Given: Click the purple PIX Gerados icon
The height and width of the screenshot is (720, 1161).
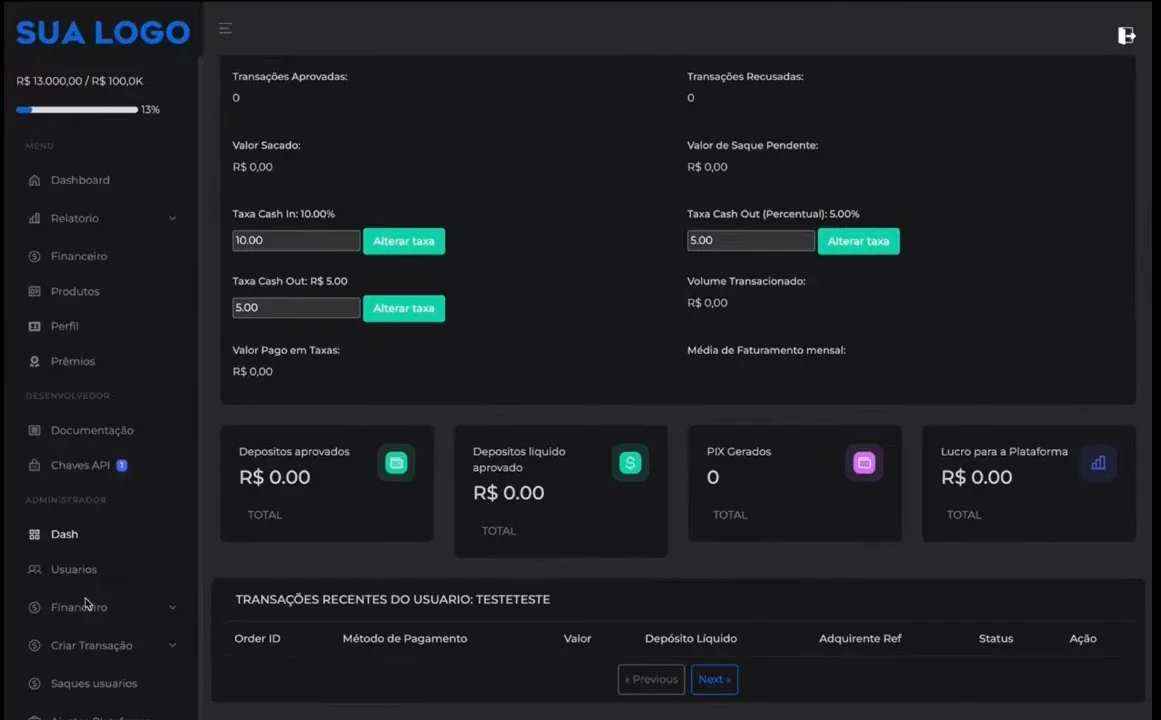Looking at the screenshot, I should click(864, 463).
